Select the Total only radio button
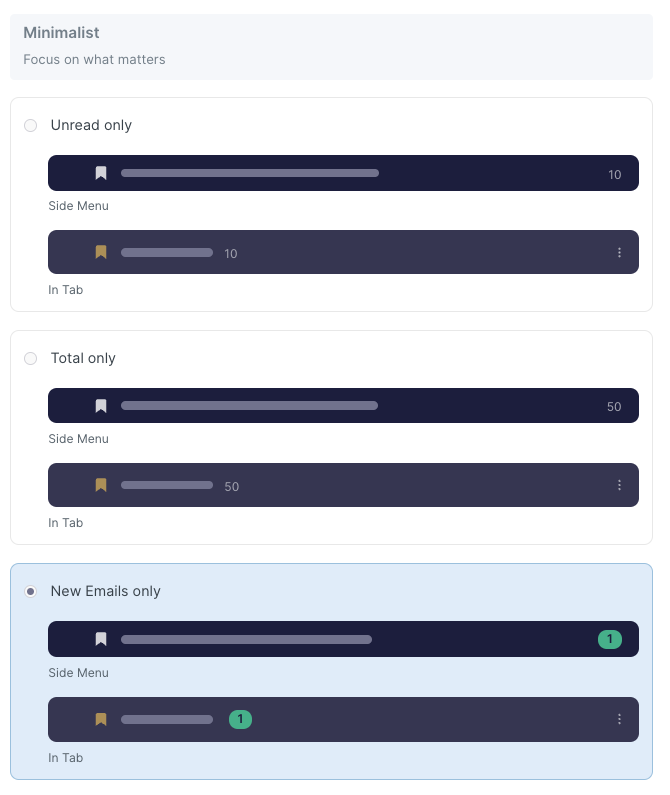Image resolution: width=670 pixels, height=795 pixels. pyautogui.click(x=31, y=358)
